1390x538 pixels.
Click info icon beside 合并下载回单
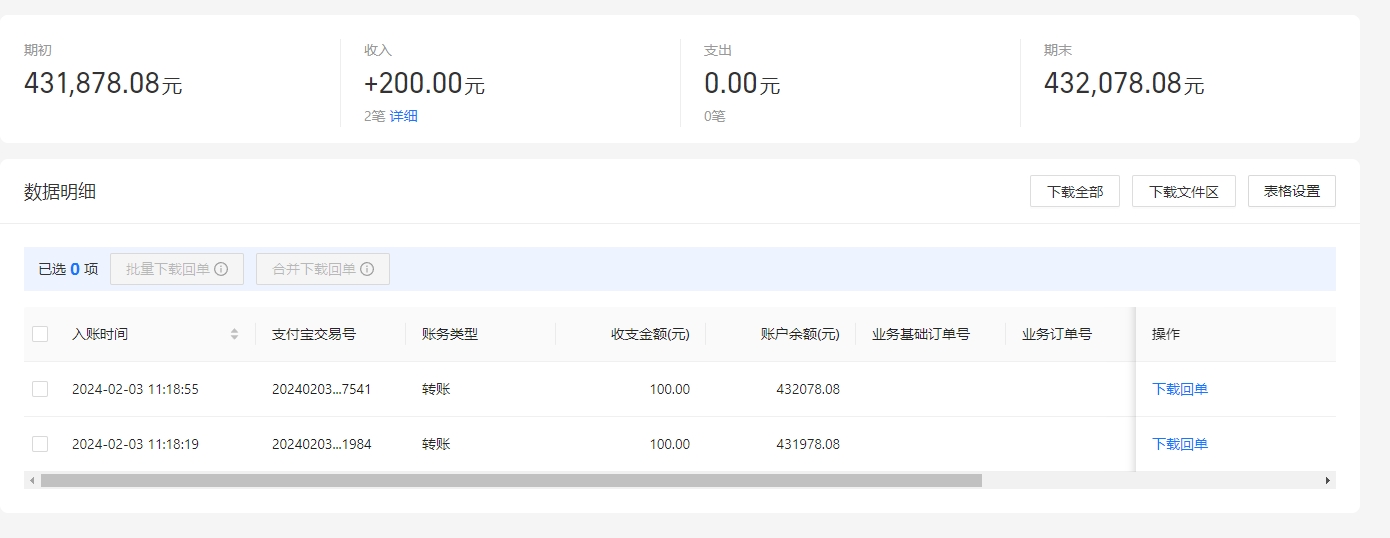[367, 269]
